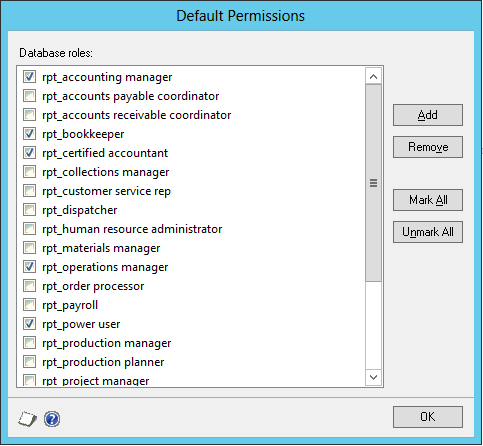
Task: Click the scroll up arrow of roles list
Action: 373,77
